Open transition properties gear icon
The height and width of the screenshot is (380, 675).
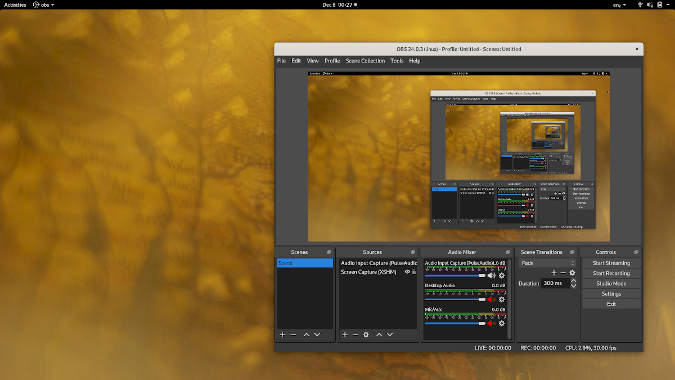coord(572,272)
